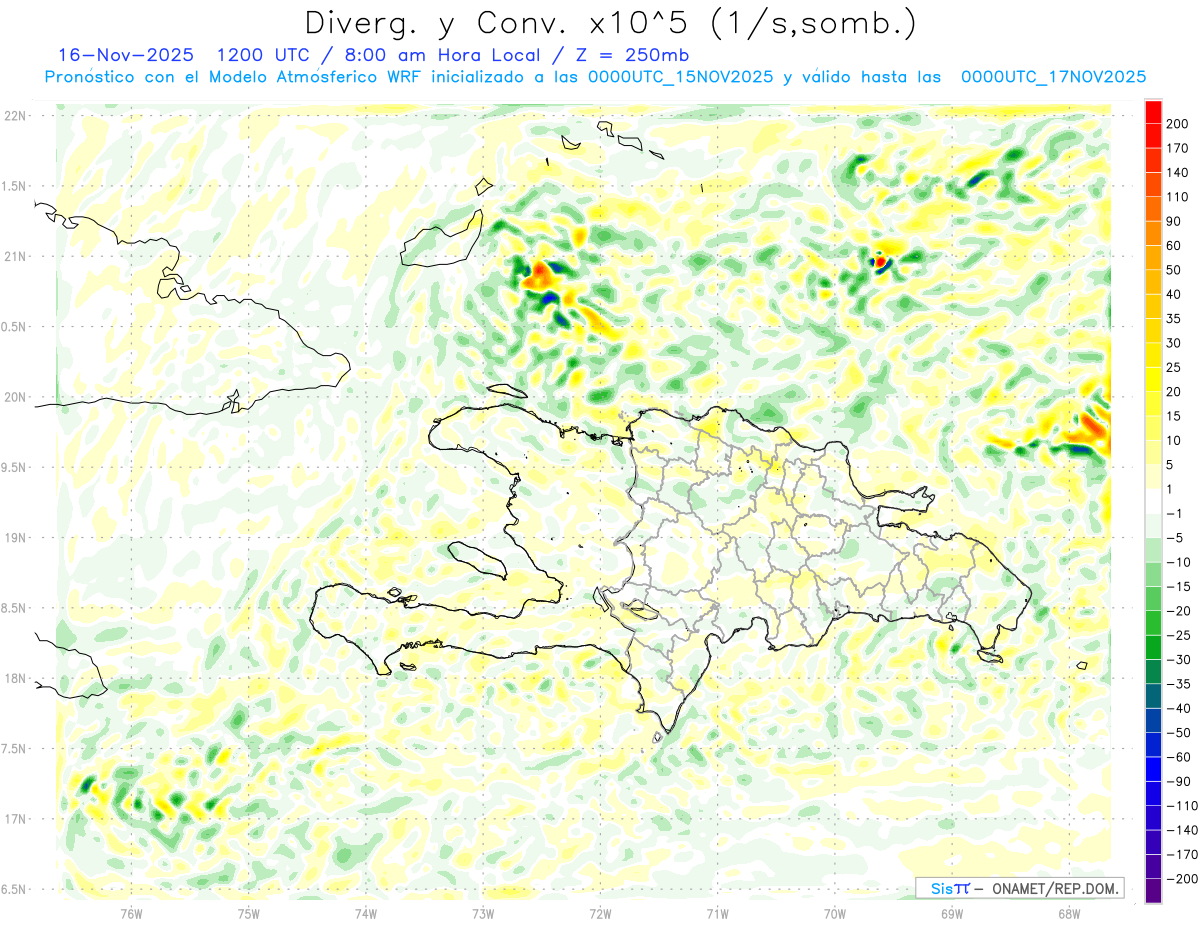
Task: Click the '0000UTC_15NOV2025' initialization time
Action: tap(680, 77)
